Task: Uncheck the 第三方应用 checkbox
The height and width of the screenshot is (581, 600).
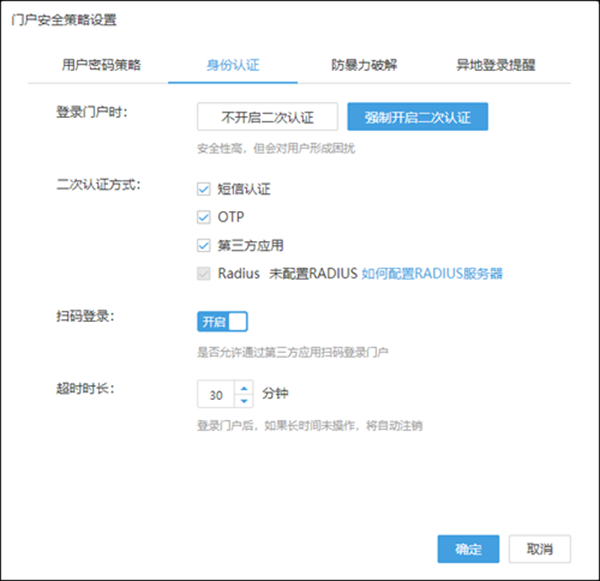Action: click(x=205, y=244)
